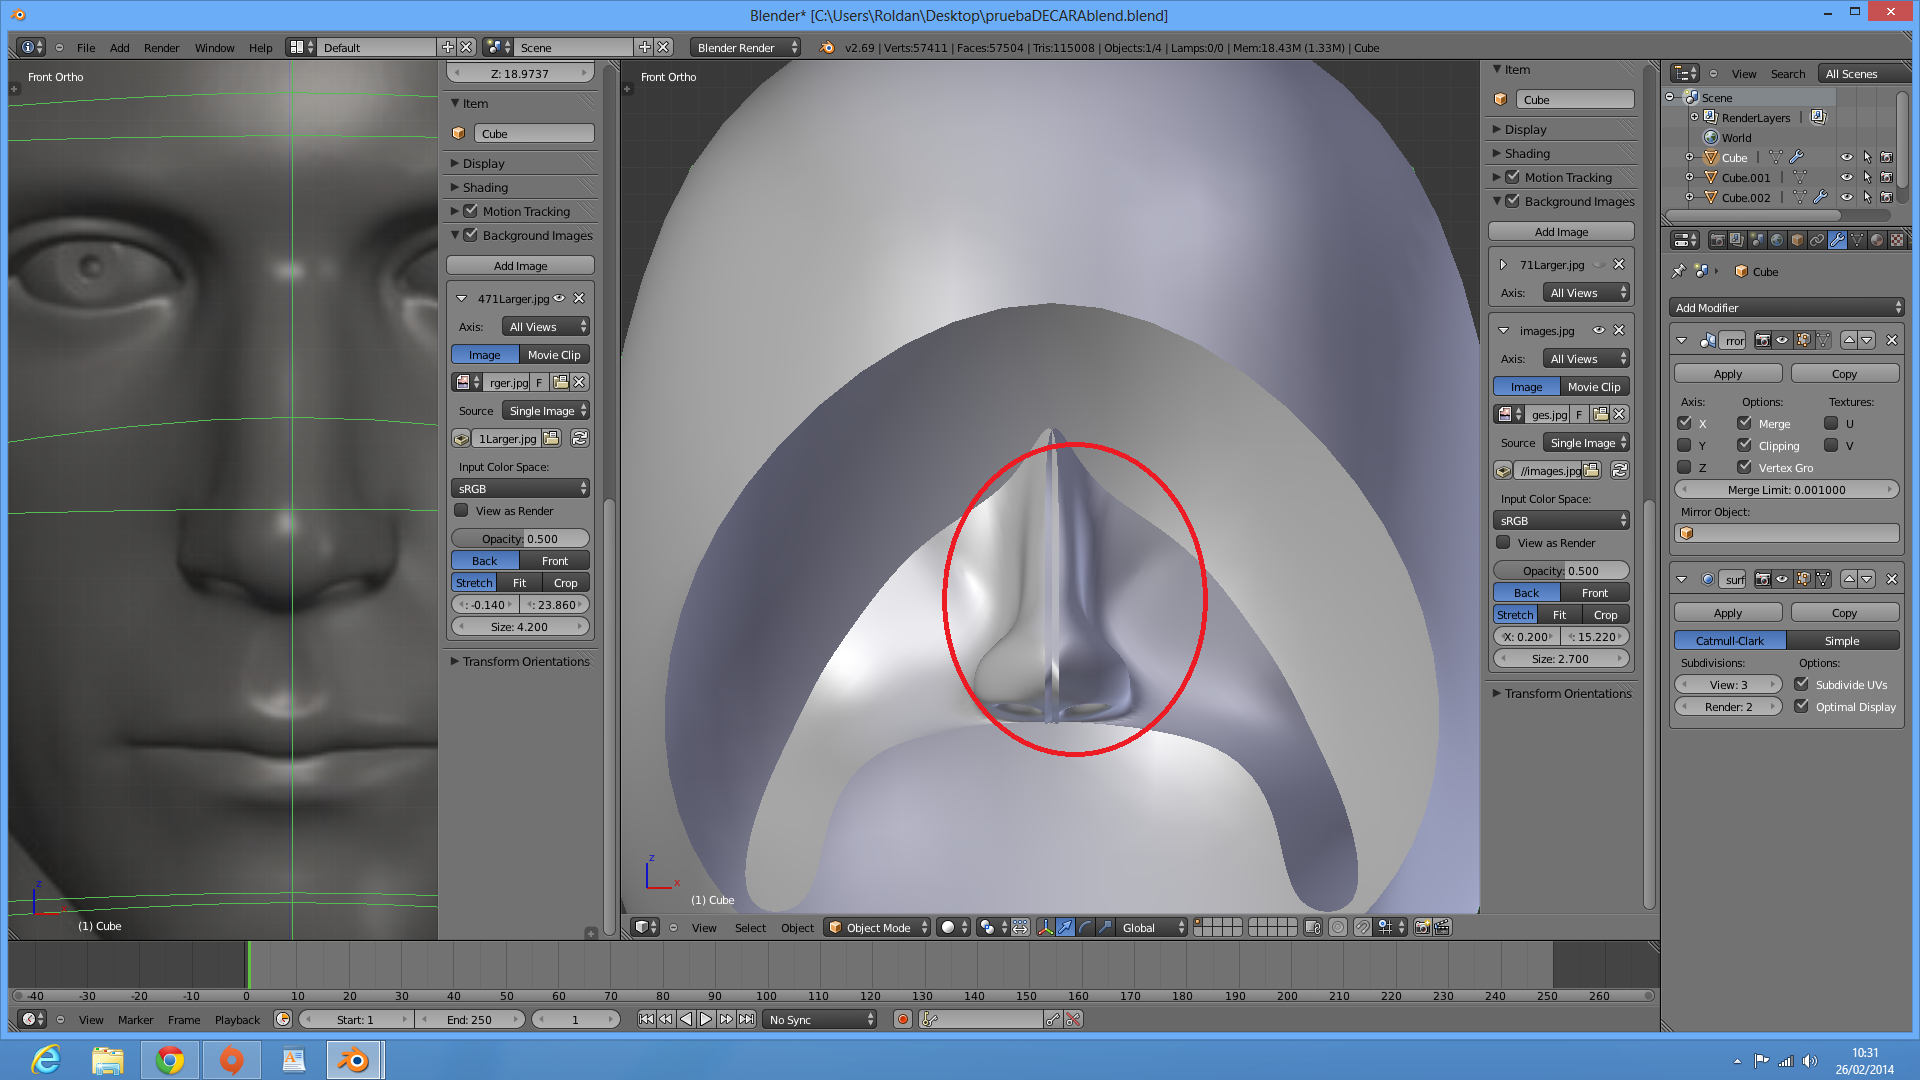Click the timeline record button
The width and height of the screenshot is (1920, 1080).
pos(903,1019)
